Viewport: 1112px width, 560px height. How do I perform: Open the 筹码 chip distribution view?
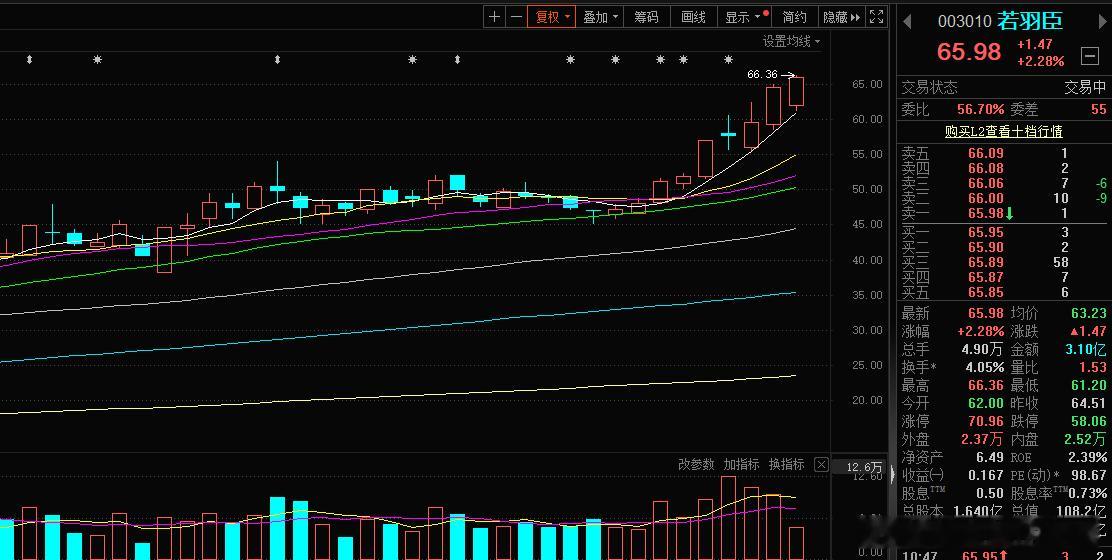coord(646,17)
